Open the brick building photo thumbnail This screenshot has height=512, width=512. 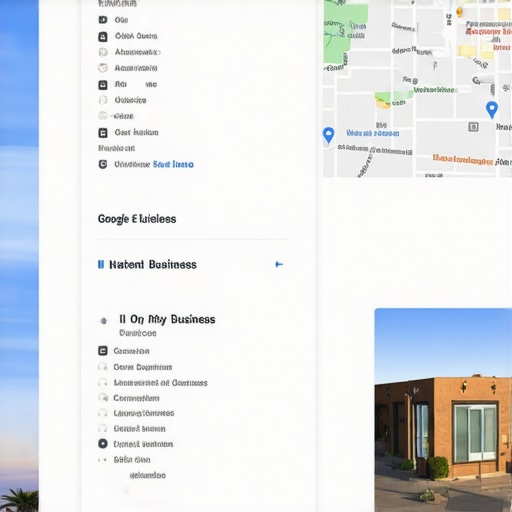[443, 410]
